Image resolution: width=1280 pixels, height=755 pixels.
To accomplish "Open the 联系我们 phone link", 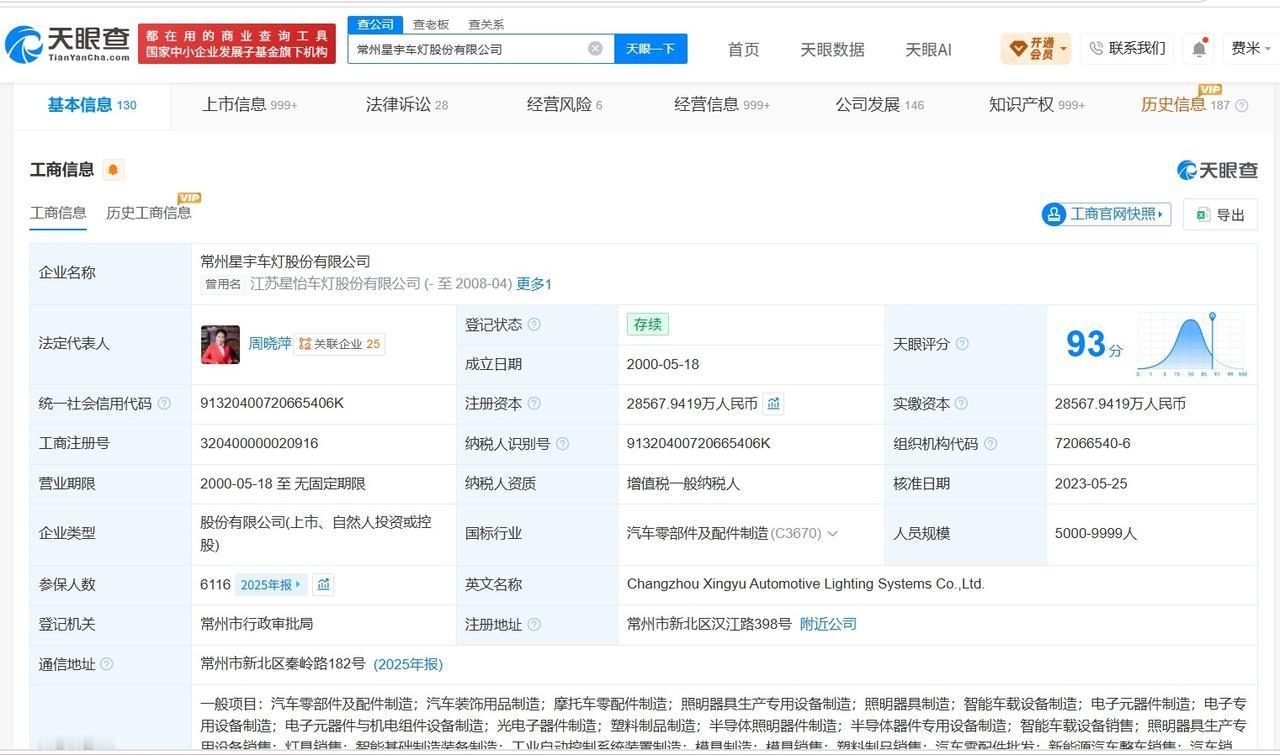I will 1127,48.
